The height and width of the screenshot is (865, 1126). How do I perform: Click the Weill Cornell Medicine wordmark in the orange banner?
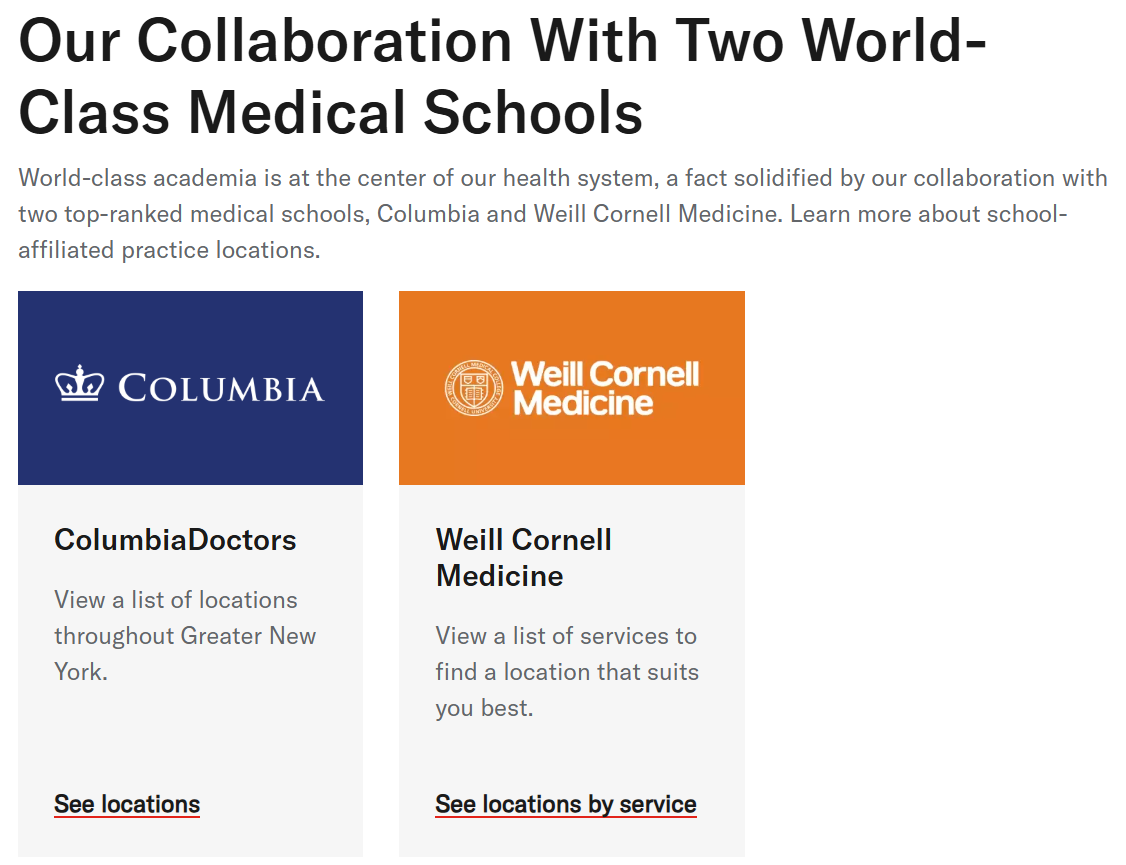605,388
